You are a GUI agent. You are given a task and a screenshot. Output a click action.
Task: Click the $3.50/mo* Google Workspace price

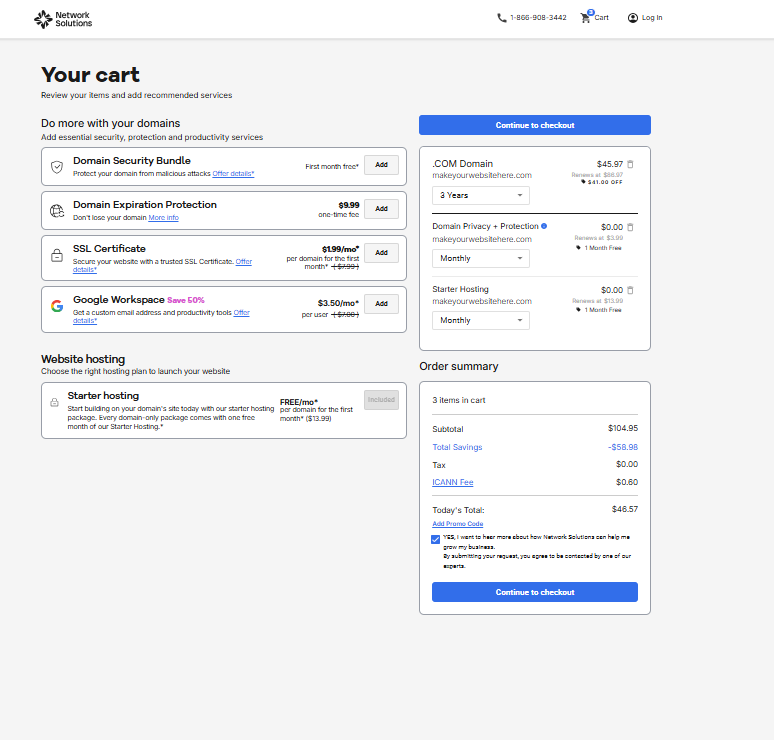pos(338,303)
